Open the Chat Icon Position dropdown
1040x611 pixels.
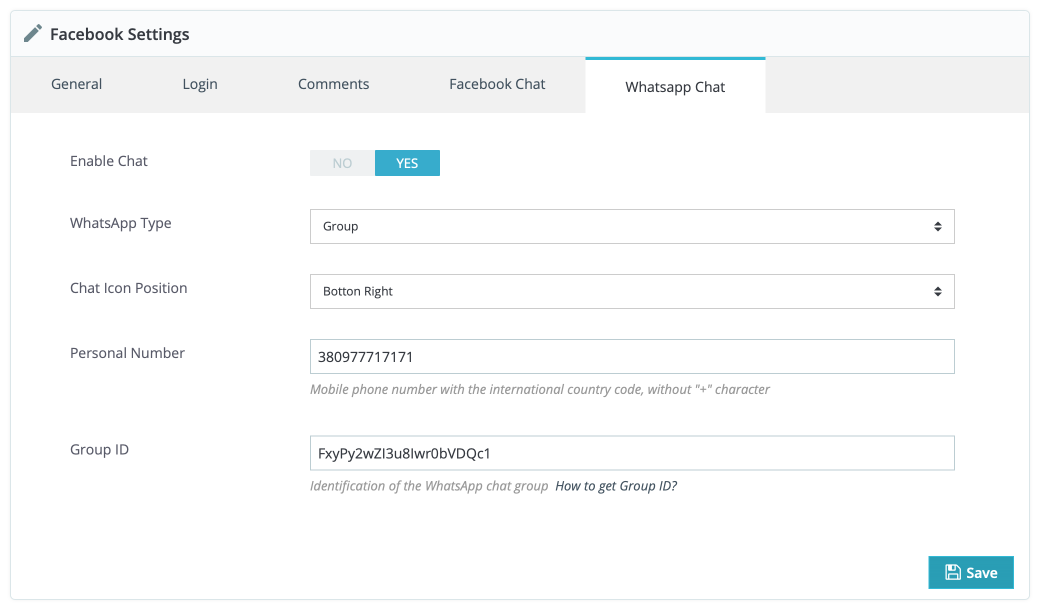(632, 291)
